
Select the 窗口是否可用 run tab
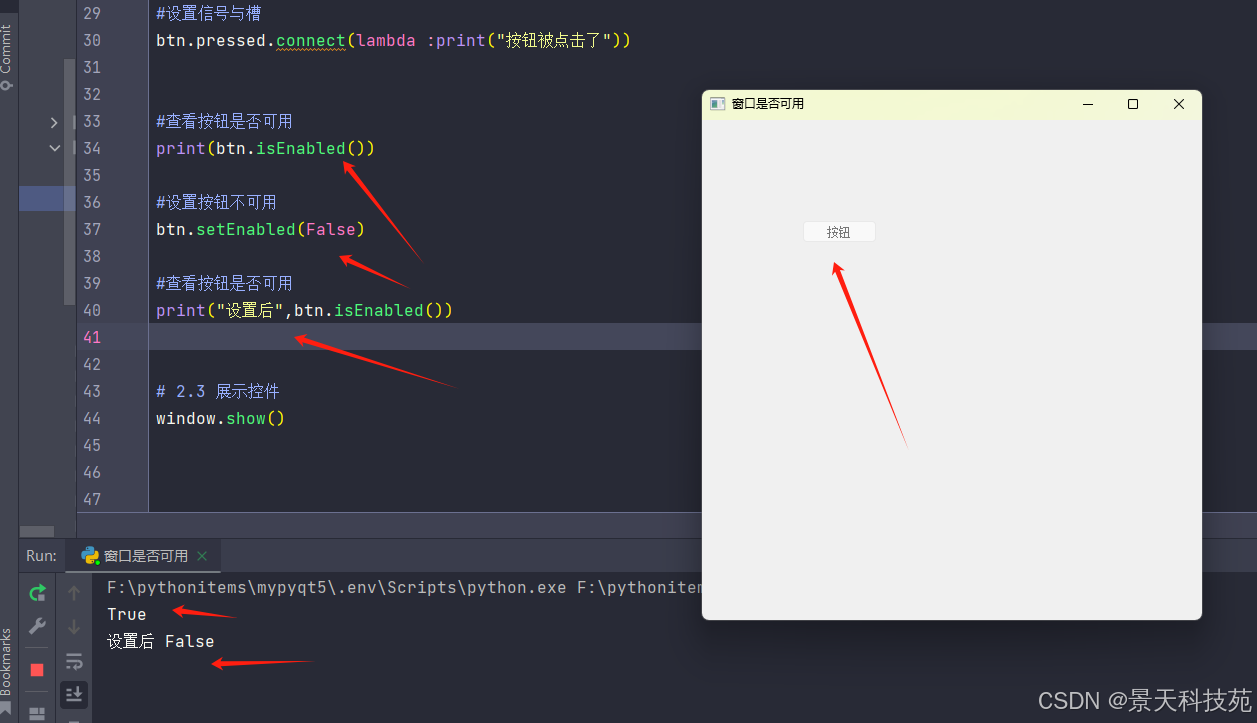point(145,556)
